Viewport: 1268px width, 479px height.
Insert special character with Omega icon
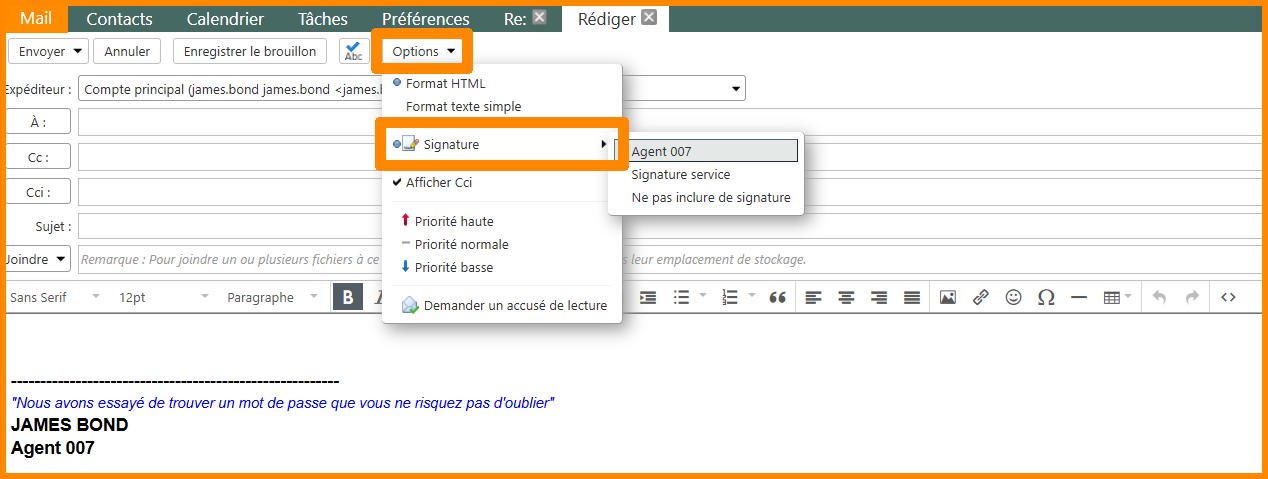[x=1046, y=297]
